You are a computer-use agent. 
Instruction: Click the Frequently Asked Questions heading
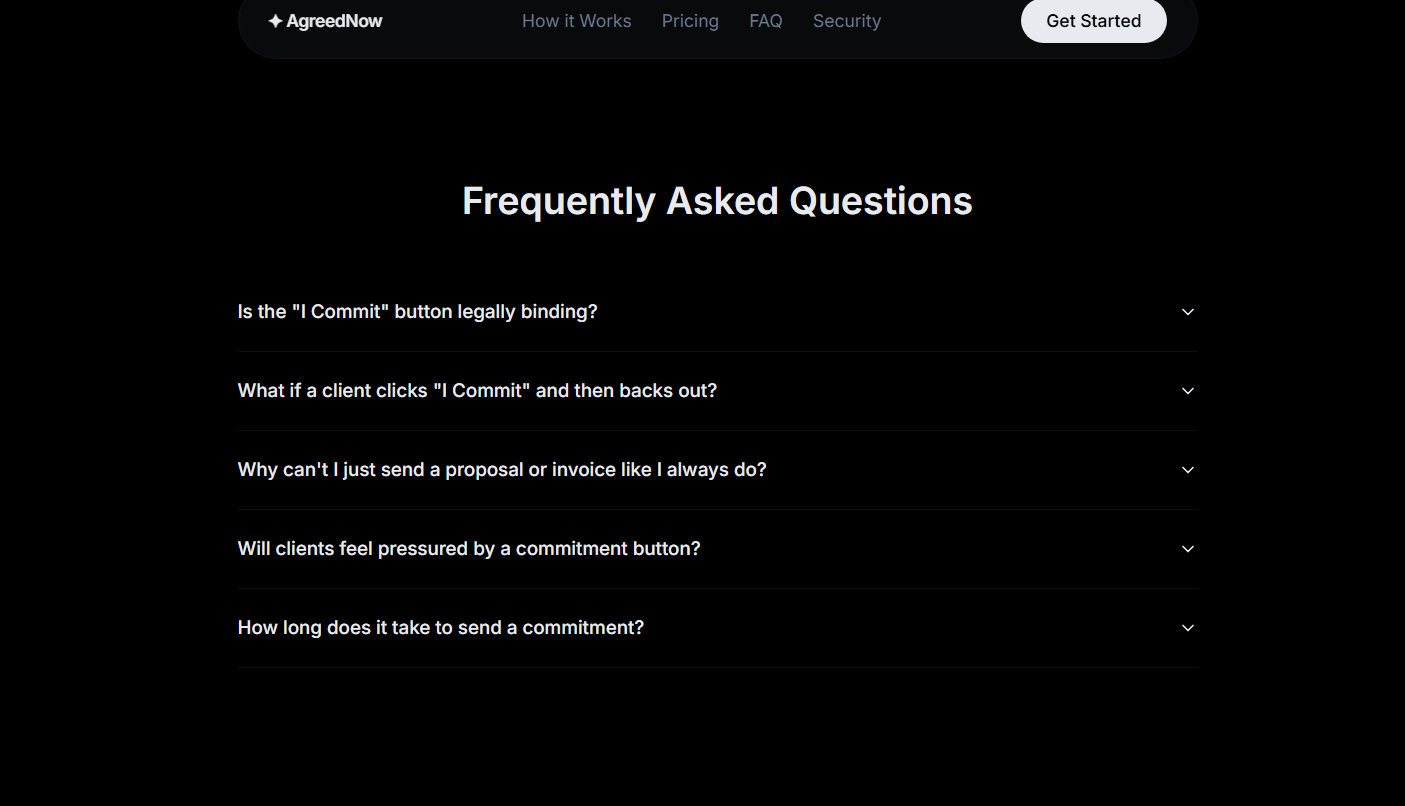[716, 200]
